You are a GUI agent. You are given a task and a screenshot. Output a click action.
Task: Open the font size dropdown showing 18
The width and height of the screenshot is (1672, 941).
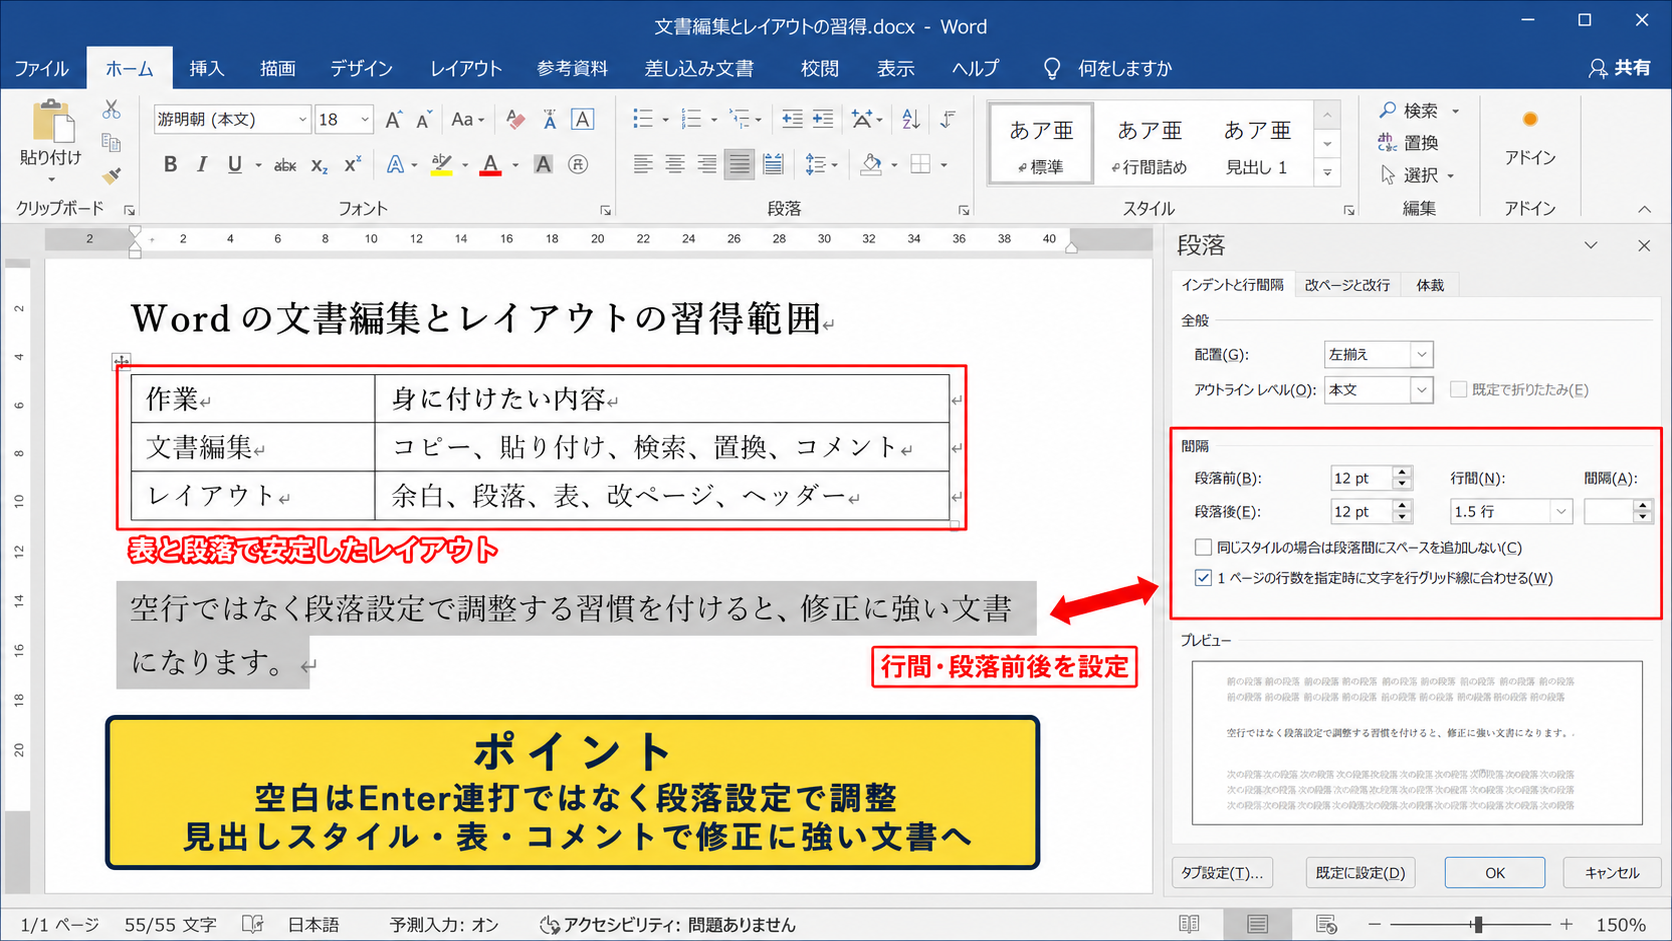[x=365, y=120]
